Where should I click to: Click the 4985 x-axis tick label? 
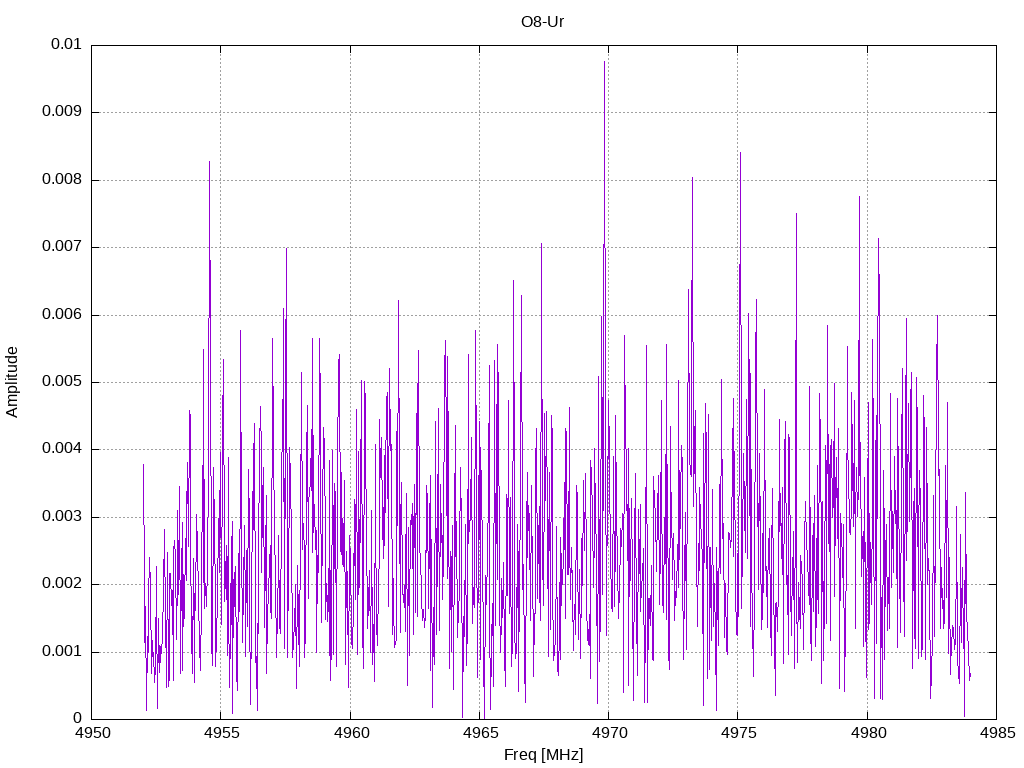[997, 733]
